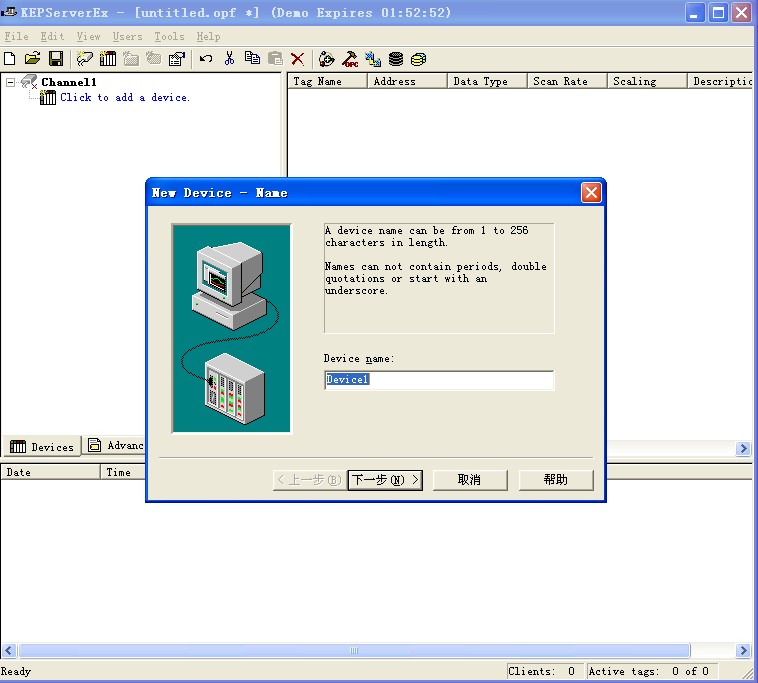The image size is (758, 683).
Task: Open the Users menu
Action: pyautogui.click(x=127, y=36)
